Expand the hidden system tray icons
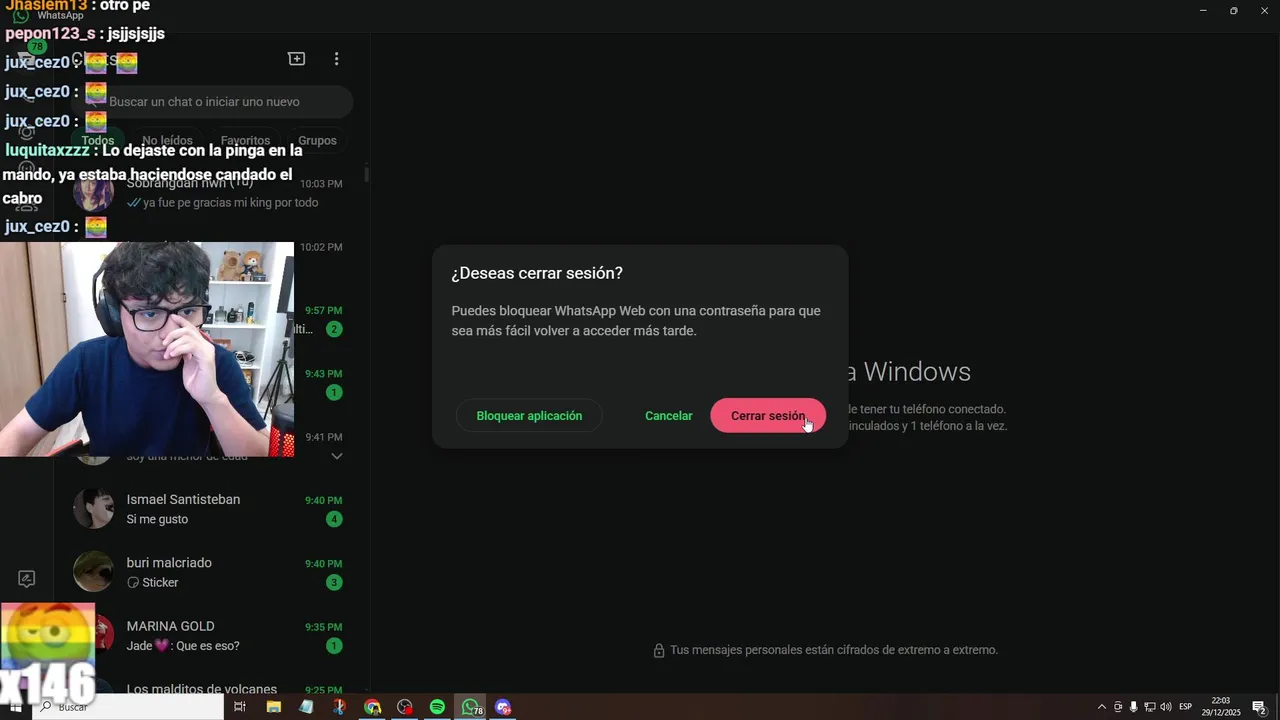 (1102, 707)
